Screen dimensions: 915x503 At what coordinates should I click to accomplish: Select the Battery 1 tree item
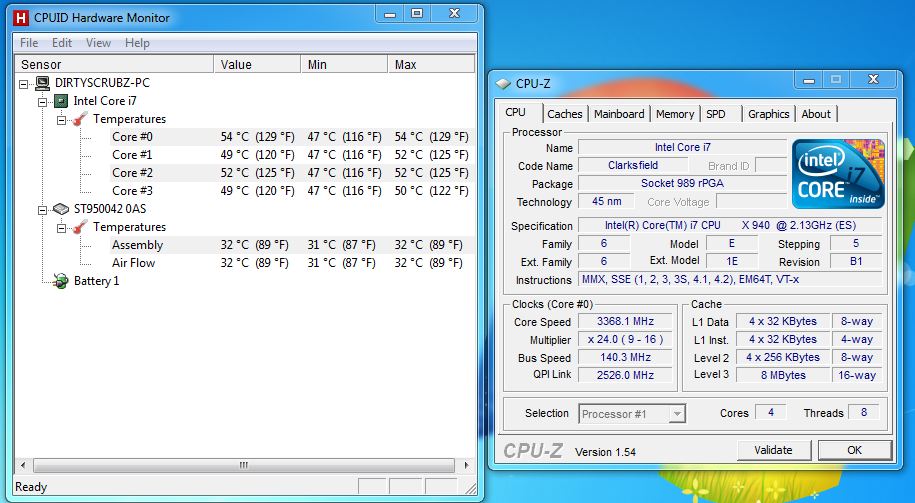point(96,281)
